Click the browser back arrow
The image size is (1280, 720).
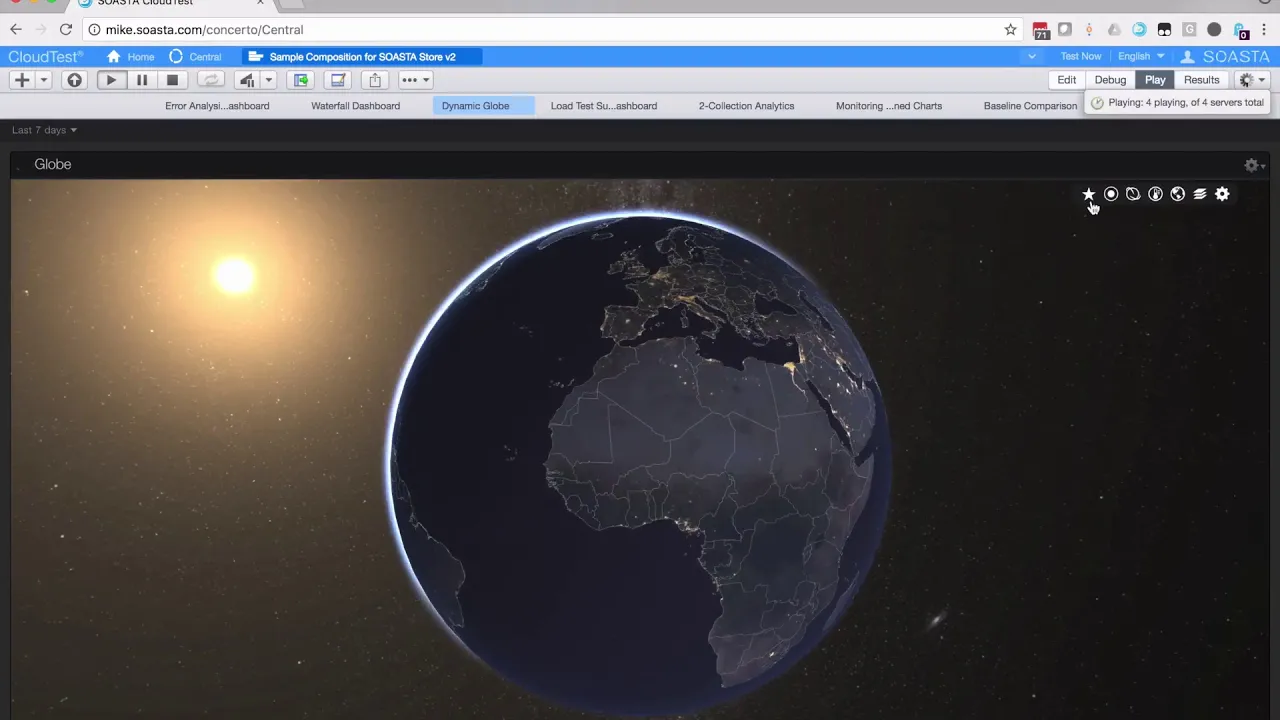16,30
